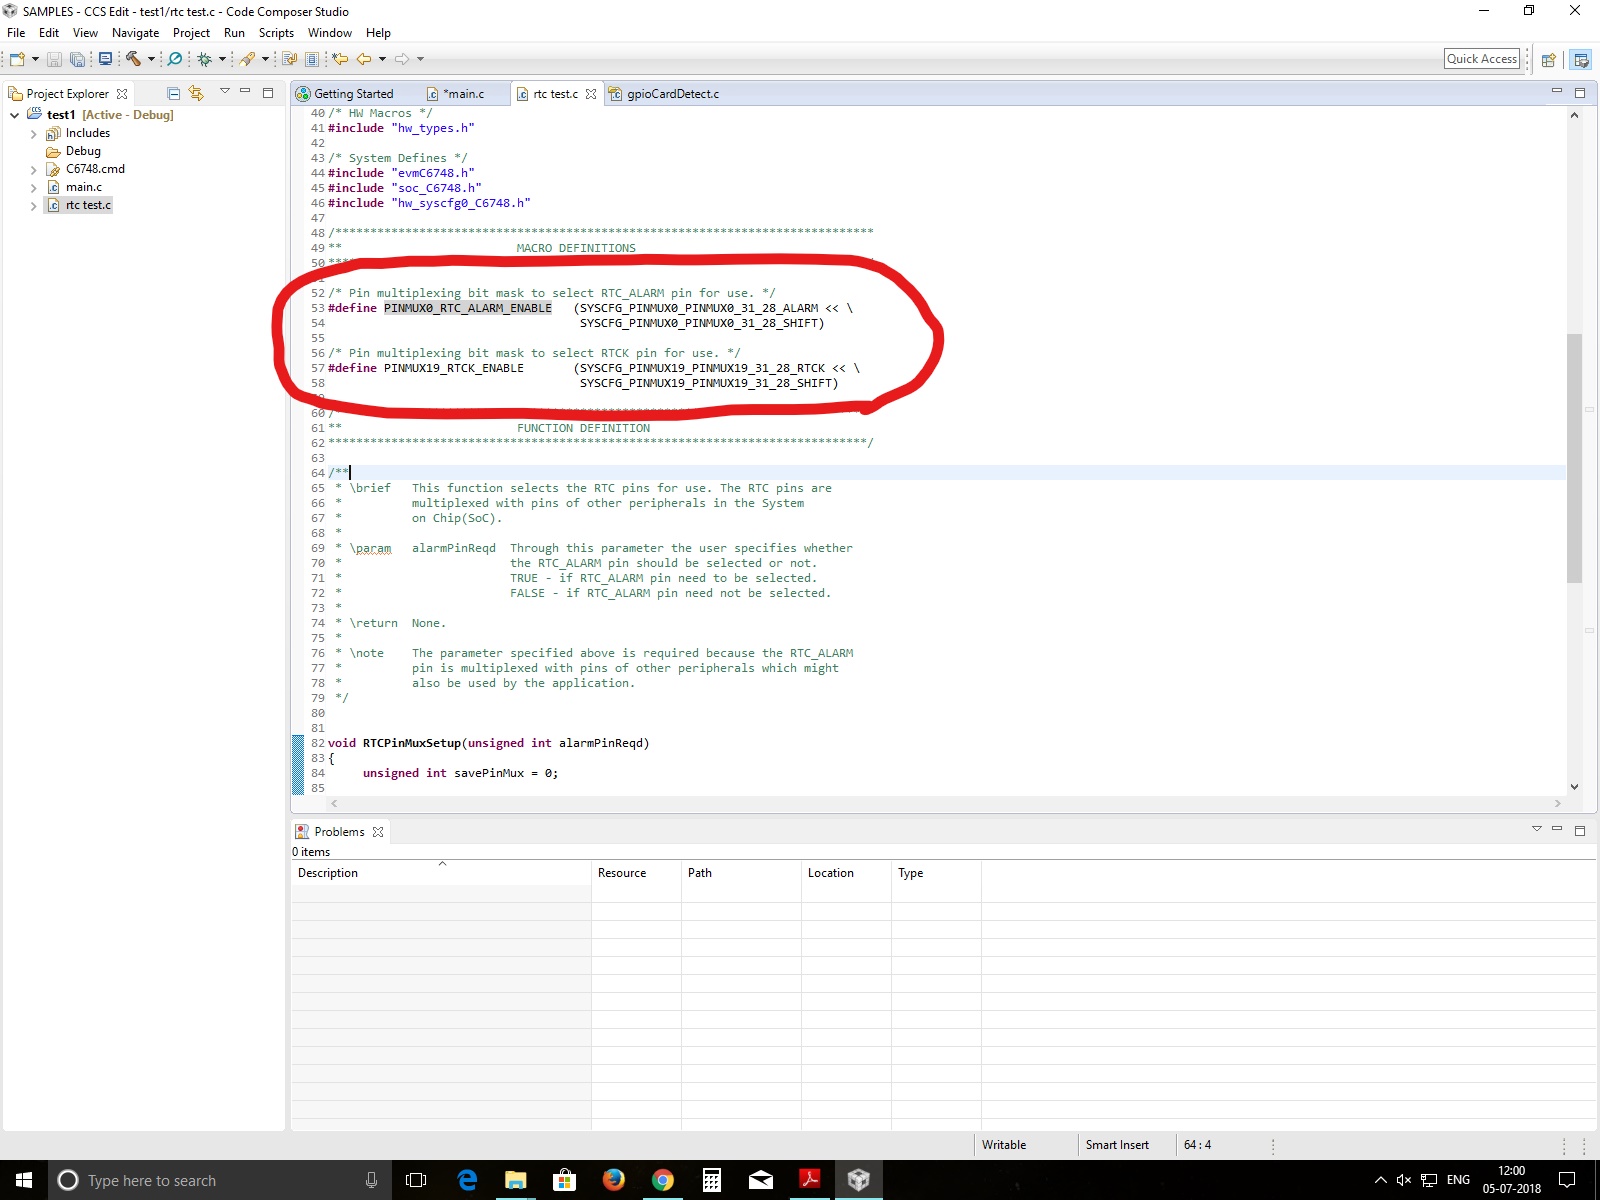Screen dimensions: 1600x1200
Task: Open the Project menu
Action: (191, 33)
